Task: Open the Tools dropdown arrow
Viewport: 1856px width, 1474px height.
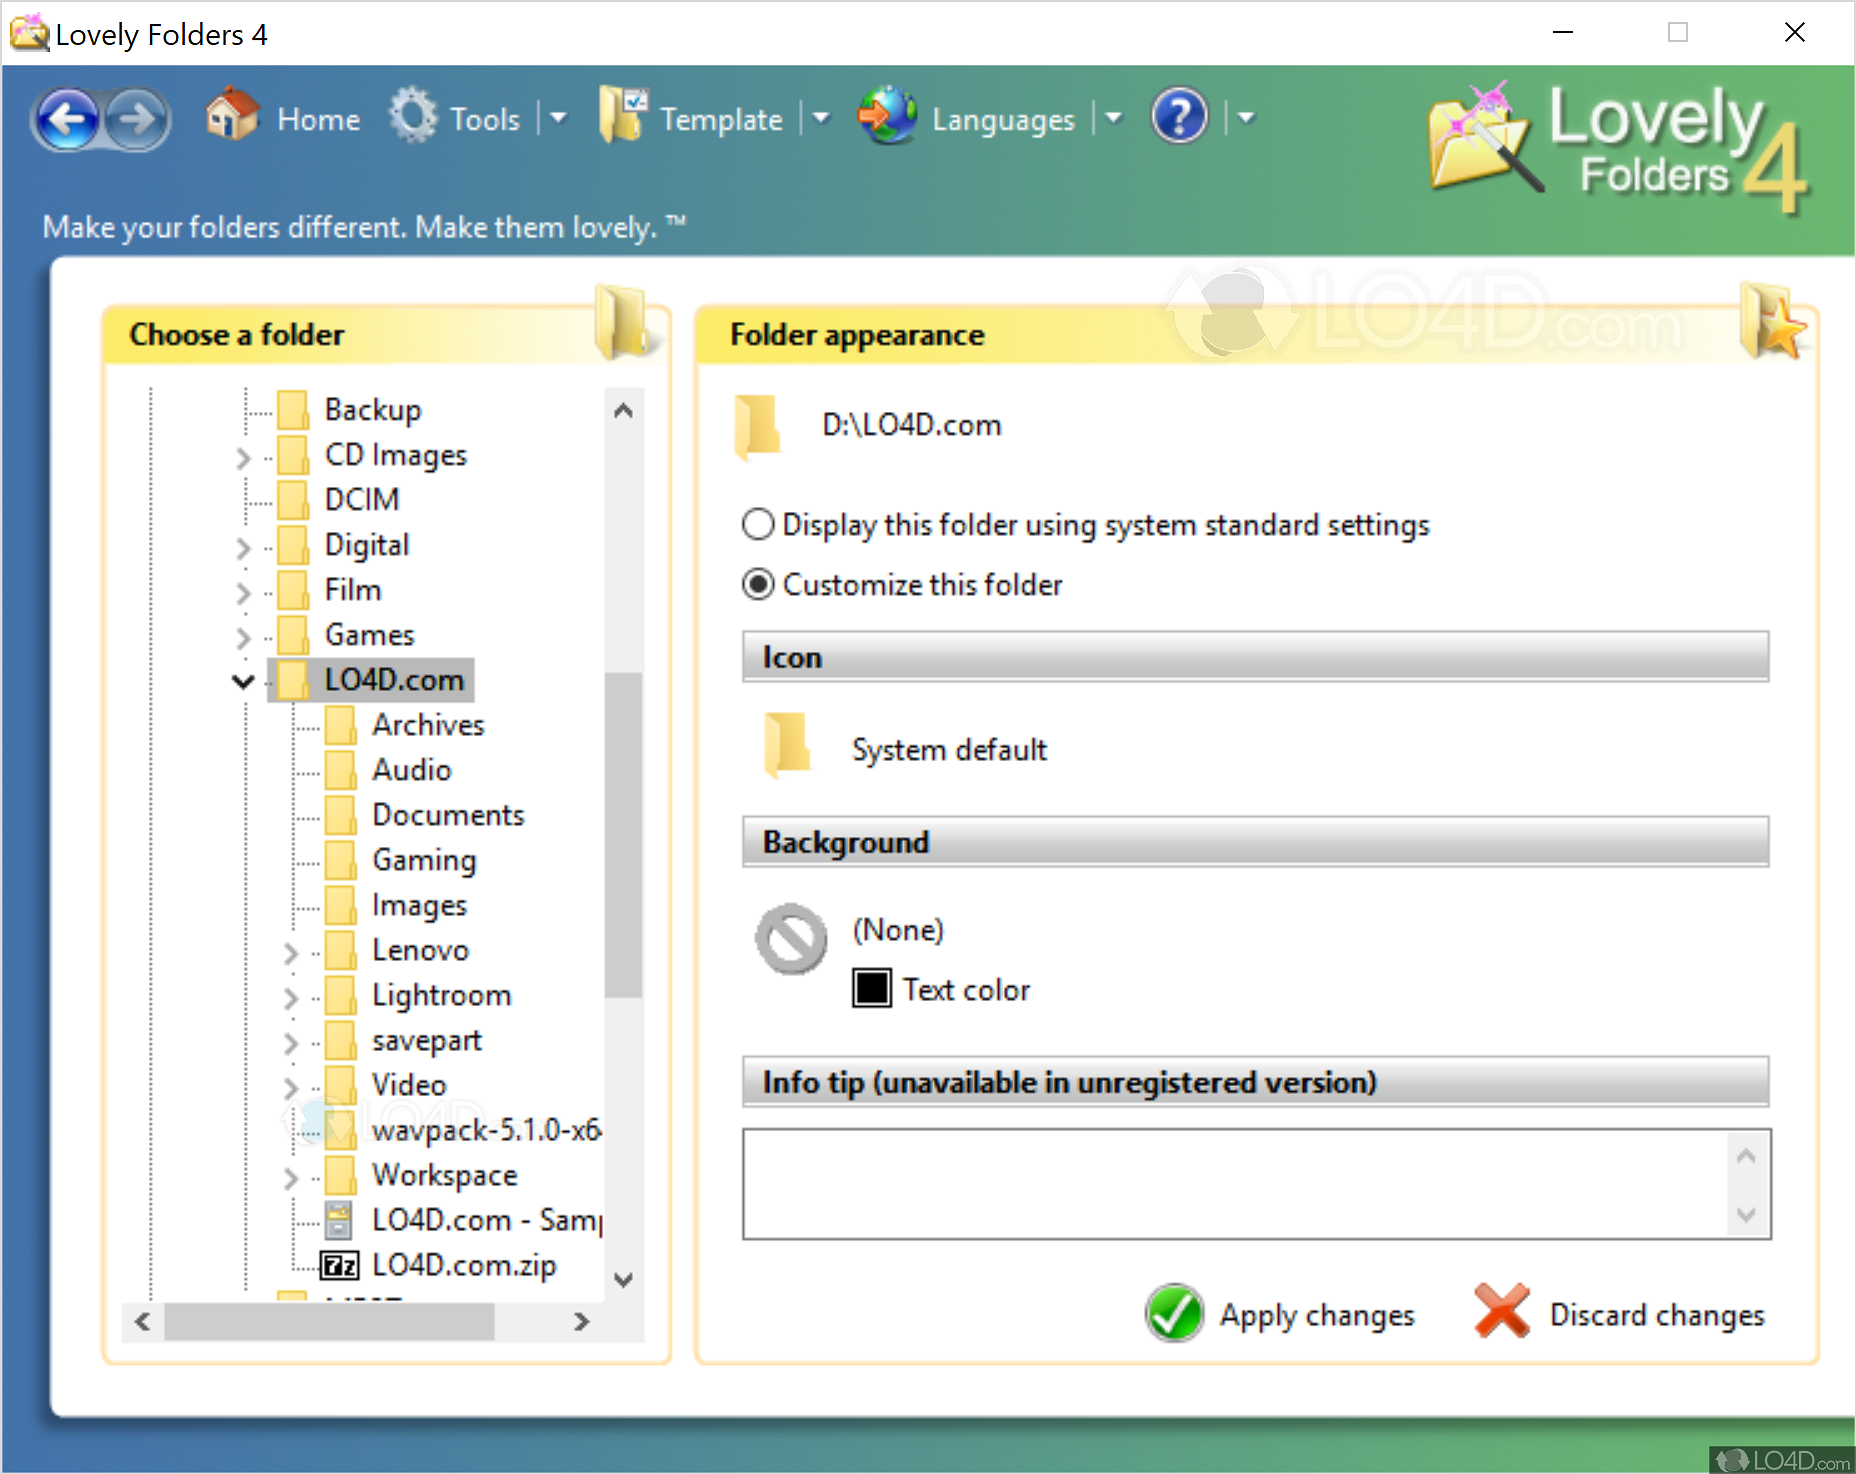Action: pyautogui.click(x=559, y=118)
